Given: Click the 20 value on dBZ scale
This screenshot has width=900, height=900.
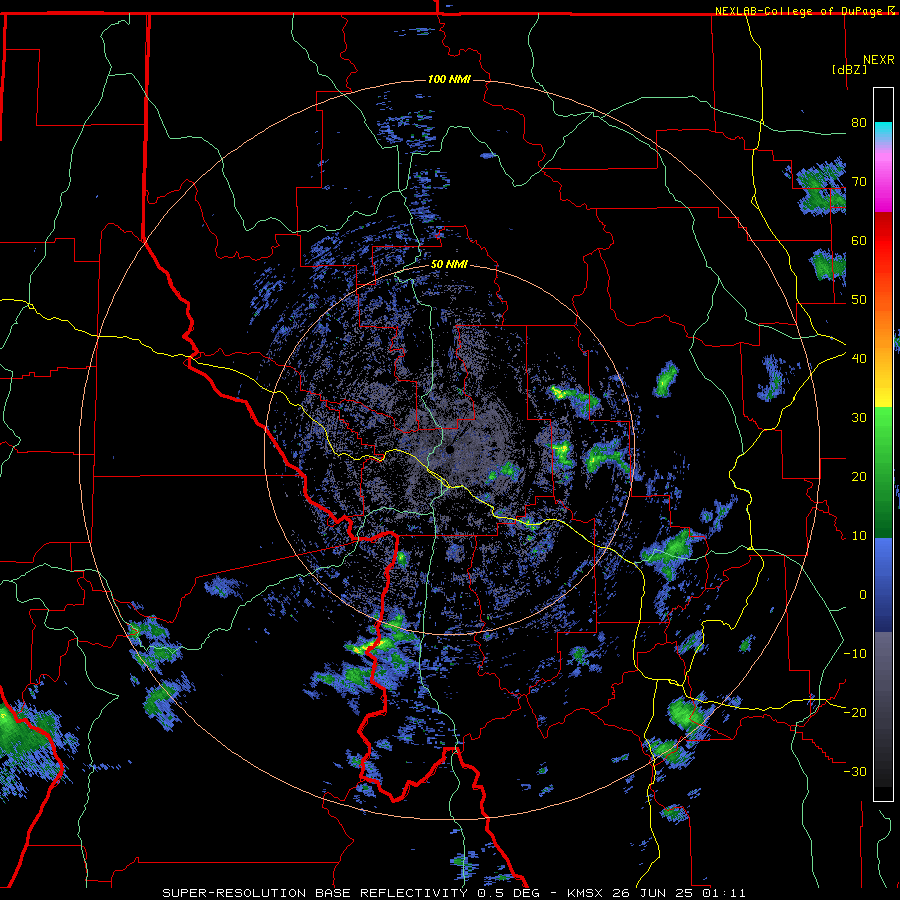Looking at the screenshot, I should tap(859, 476).
